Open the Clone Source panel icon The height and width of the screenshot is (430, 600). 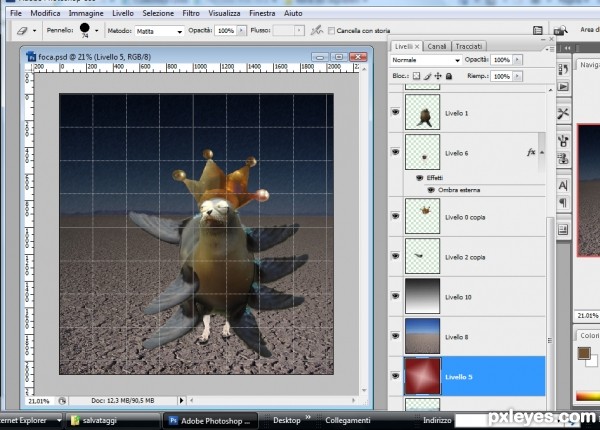pyautogui.click(x=563, y=158)
